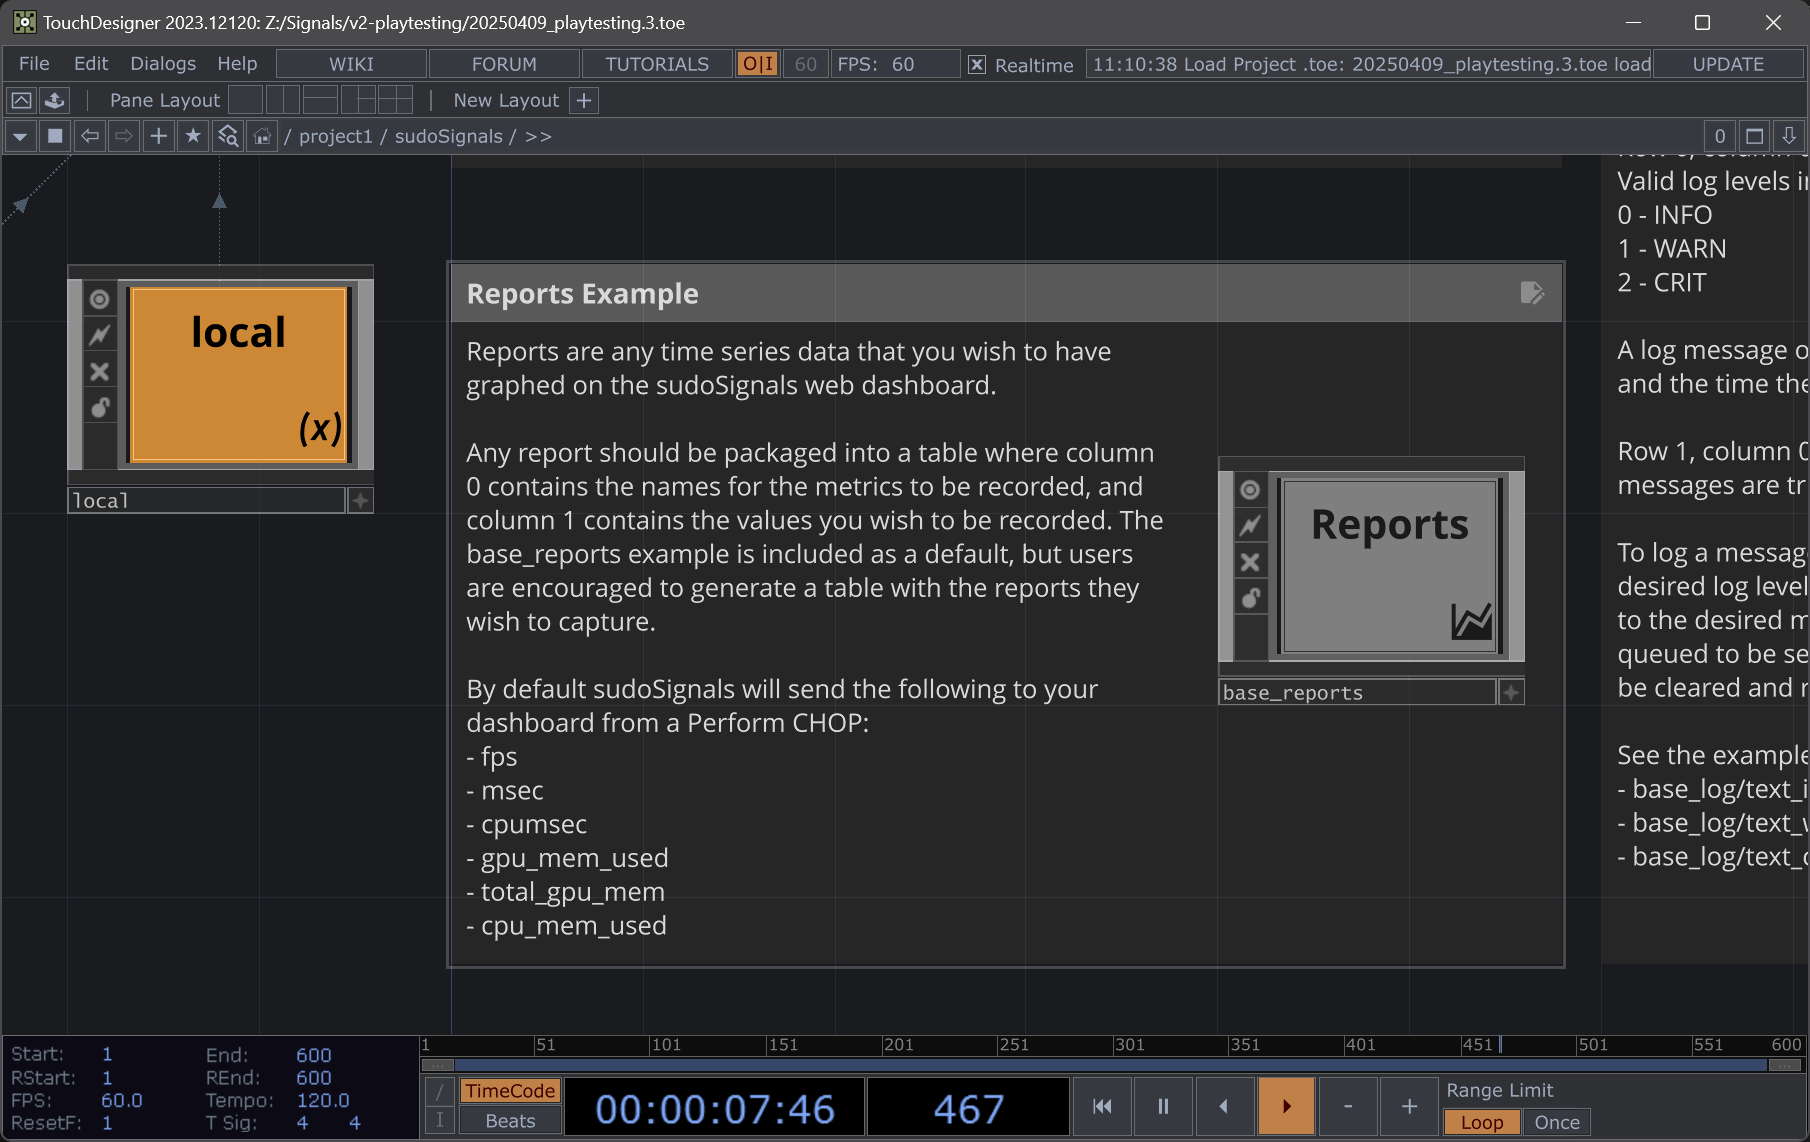
Task: Click the pane down-arrow icon at top right
Action: (x=1789, y=136)
